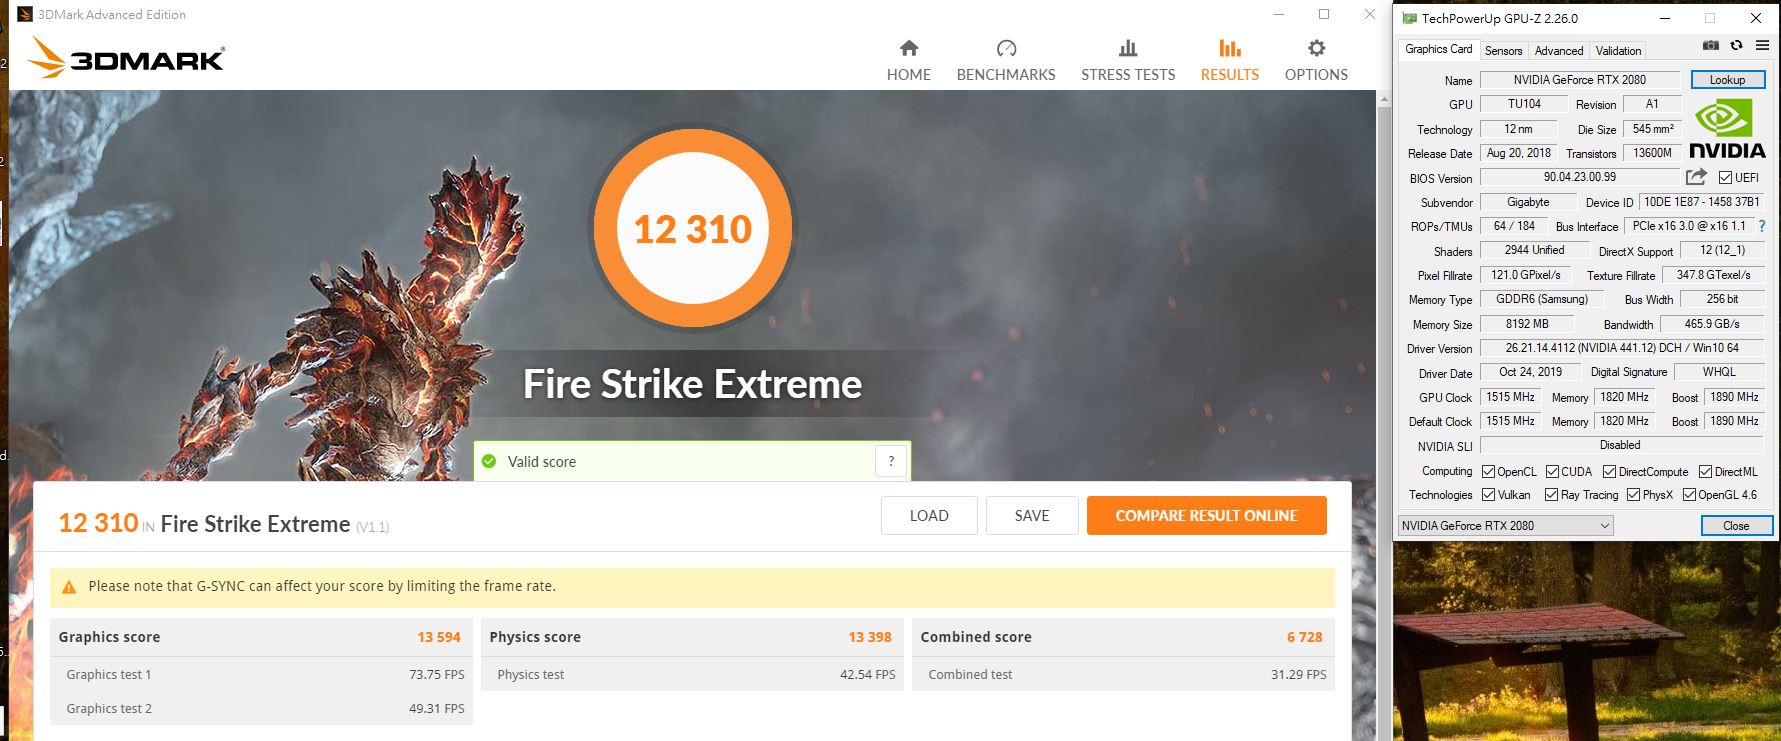Click the BIOS Version field
Screen dimensions: 1781x741
(1579, 177)
